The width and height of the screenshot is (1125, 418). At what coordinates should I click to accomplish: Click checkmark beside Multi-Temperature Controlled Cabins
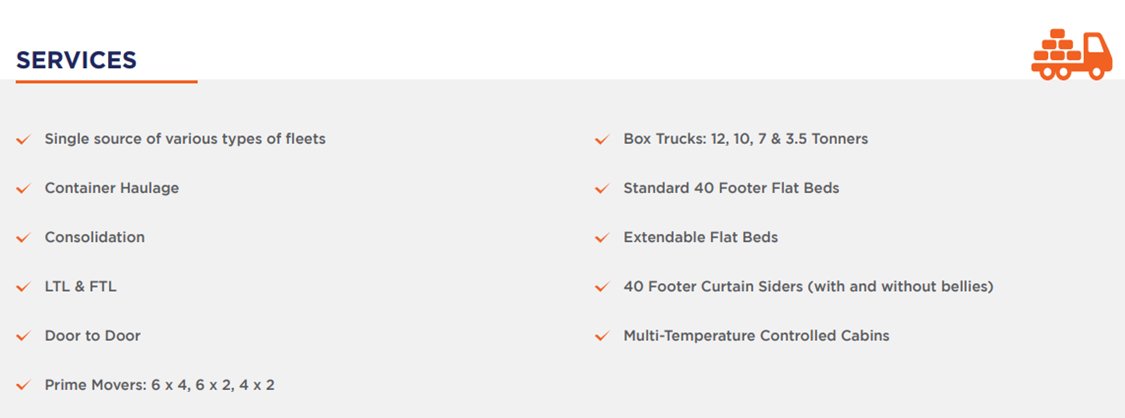602,336
